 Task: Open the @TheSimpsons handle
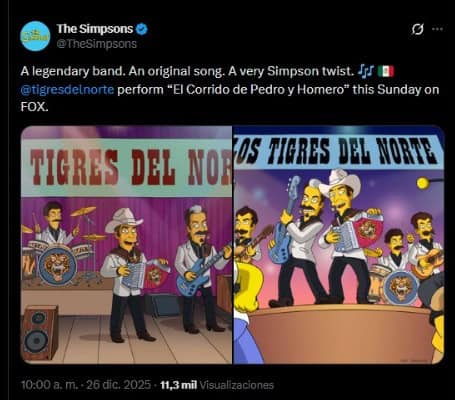[97, 44]
